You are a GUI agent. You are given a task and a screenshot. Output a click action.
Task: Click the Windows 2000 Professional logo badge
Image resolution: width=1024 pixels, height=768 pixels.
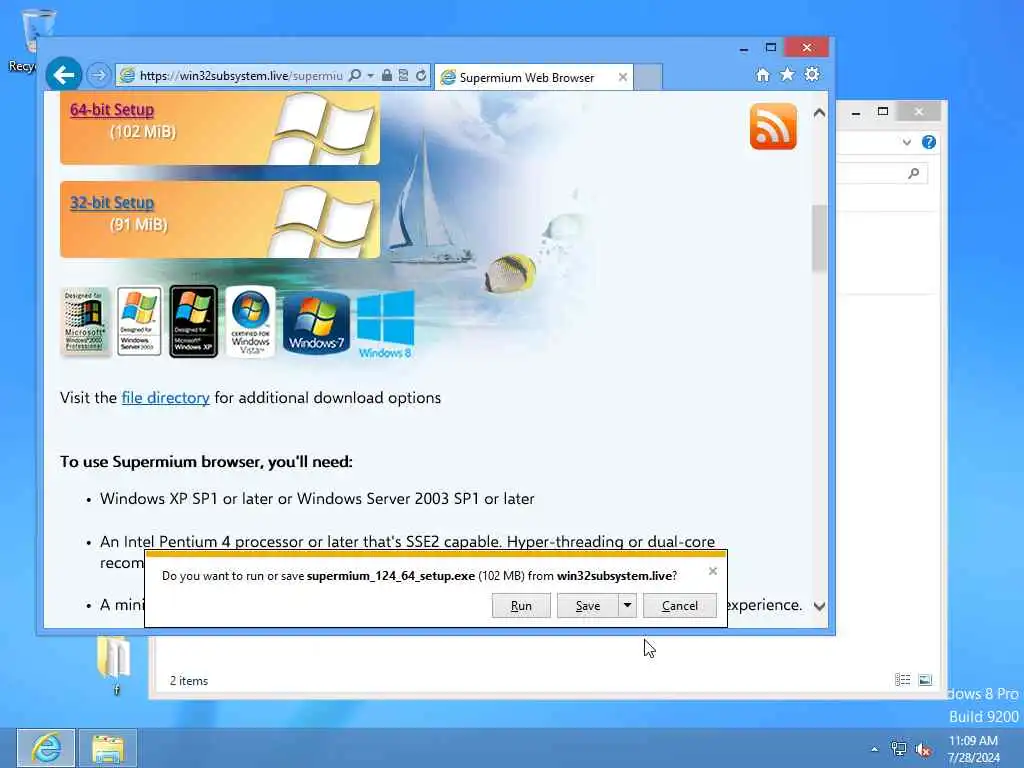[85, 321]
